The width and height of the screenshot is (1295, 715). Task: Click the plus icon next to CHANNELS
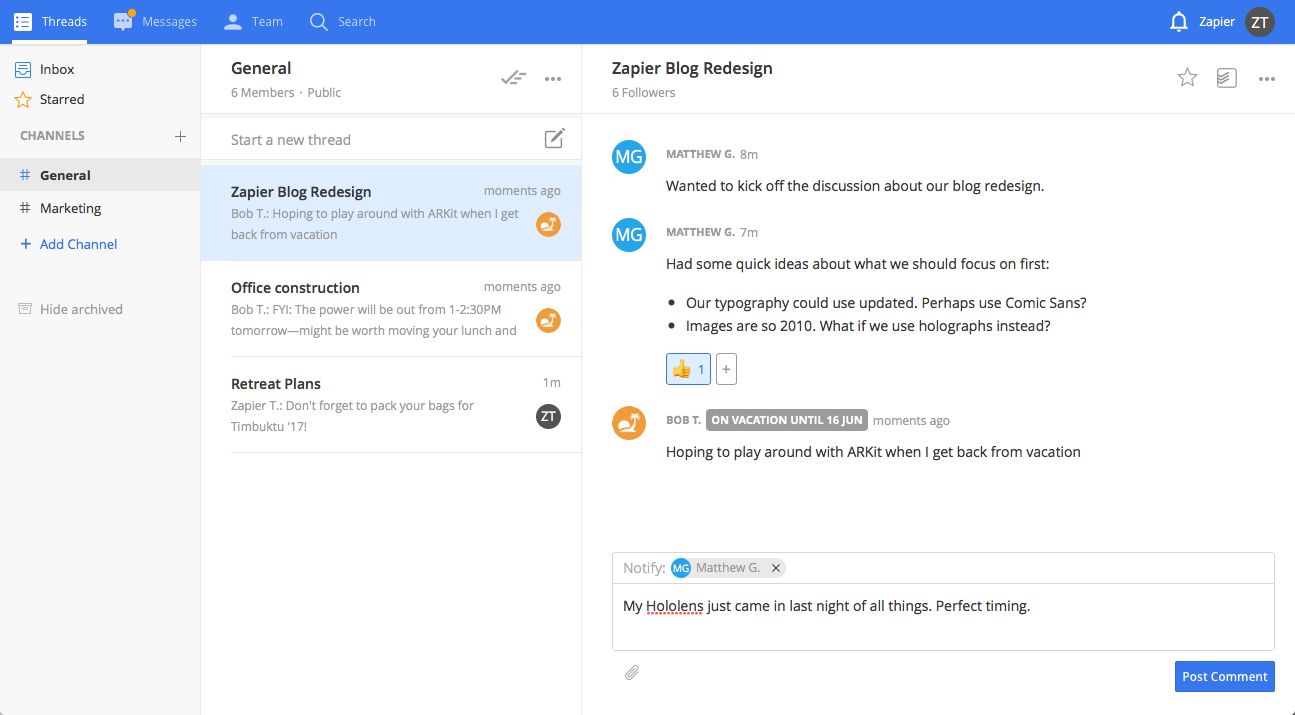(x=180, y=136)
